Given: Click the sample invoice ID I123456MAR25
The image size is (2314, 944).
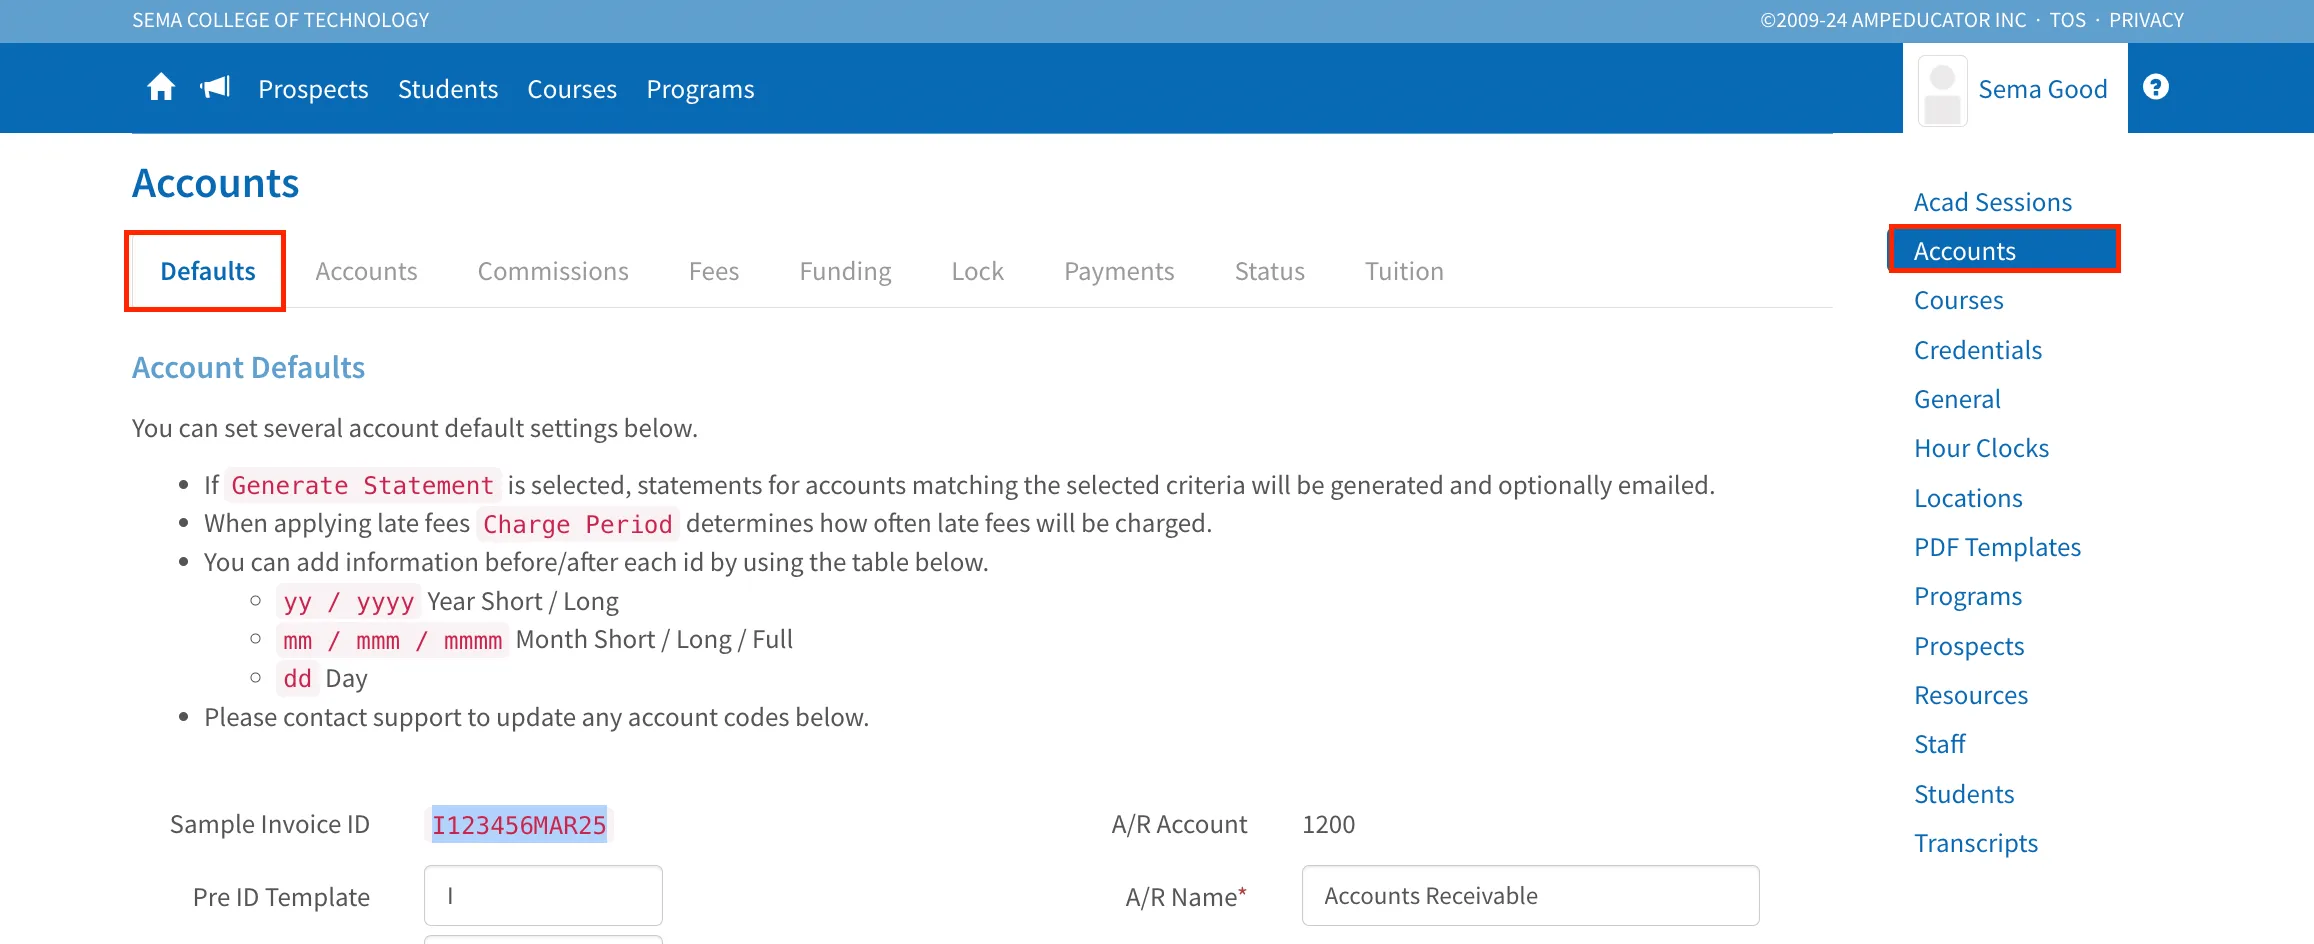Looking at the screenshot, I should pyautogui.click(x=519, y=825).
